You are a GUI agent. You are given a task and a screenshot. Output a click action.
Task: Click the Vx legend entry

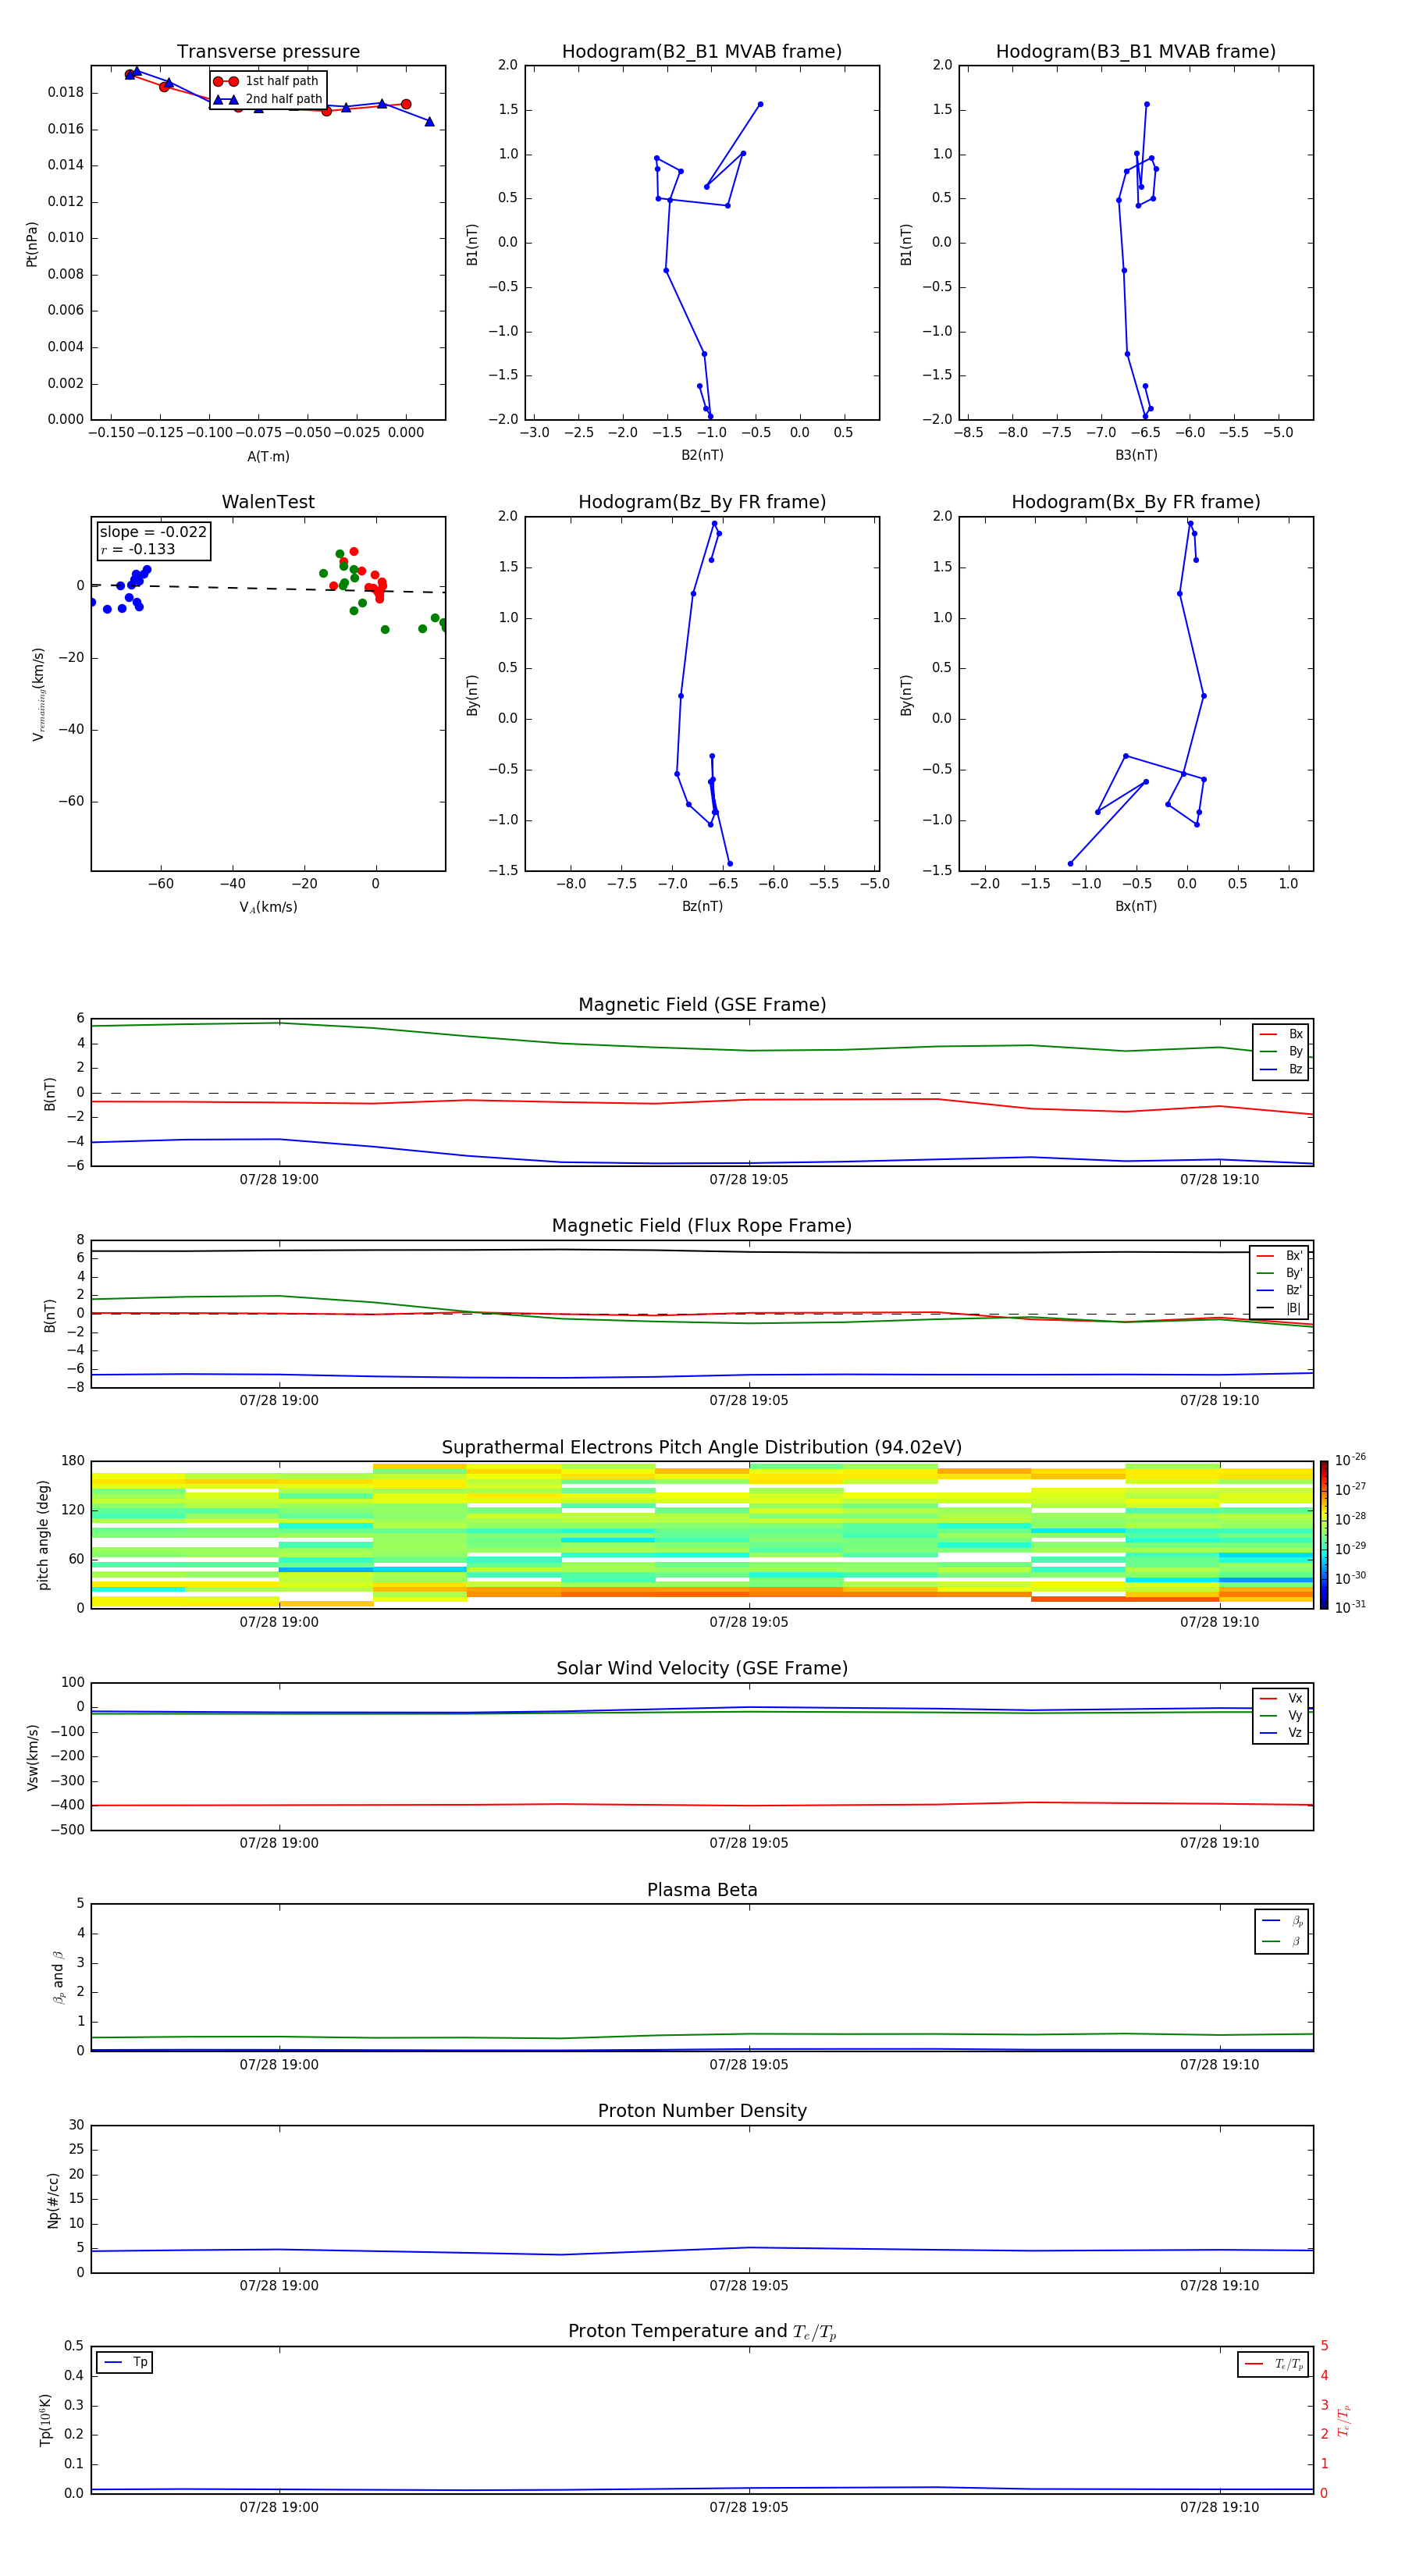tap(1281, 1698)
